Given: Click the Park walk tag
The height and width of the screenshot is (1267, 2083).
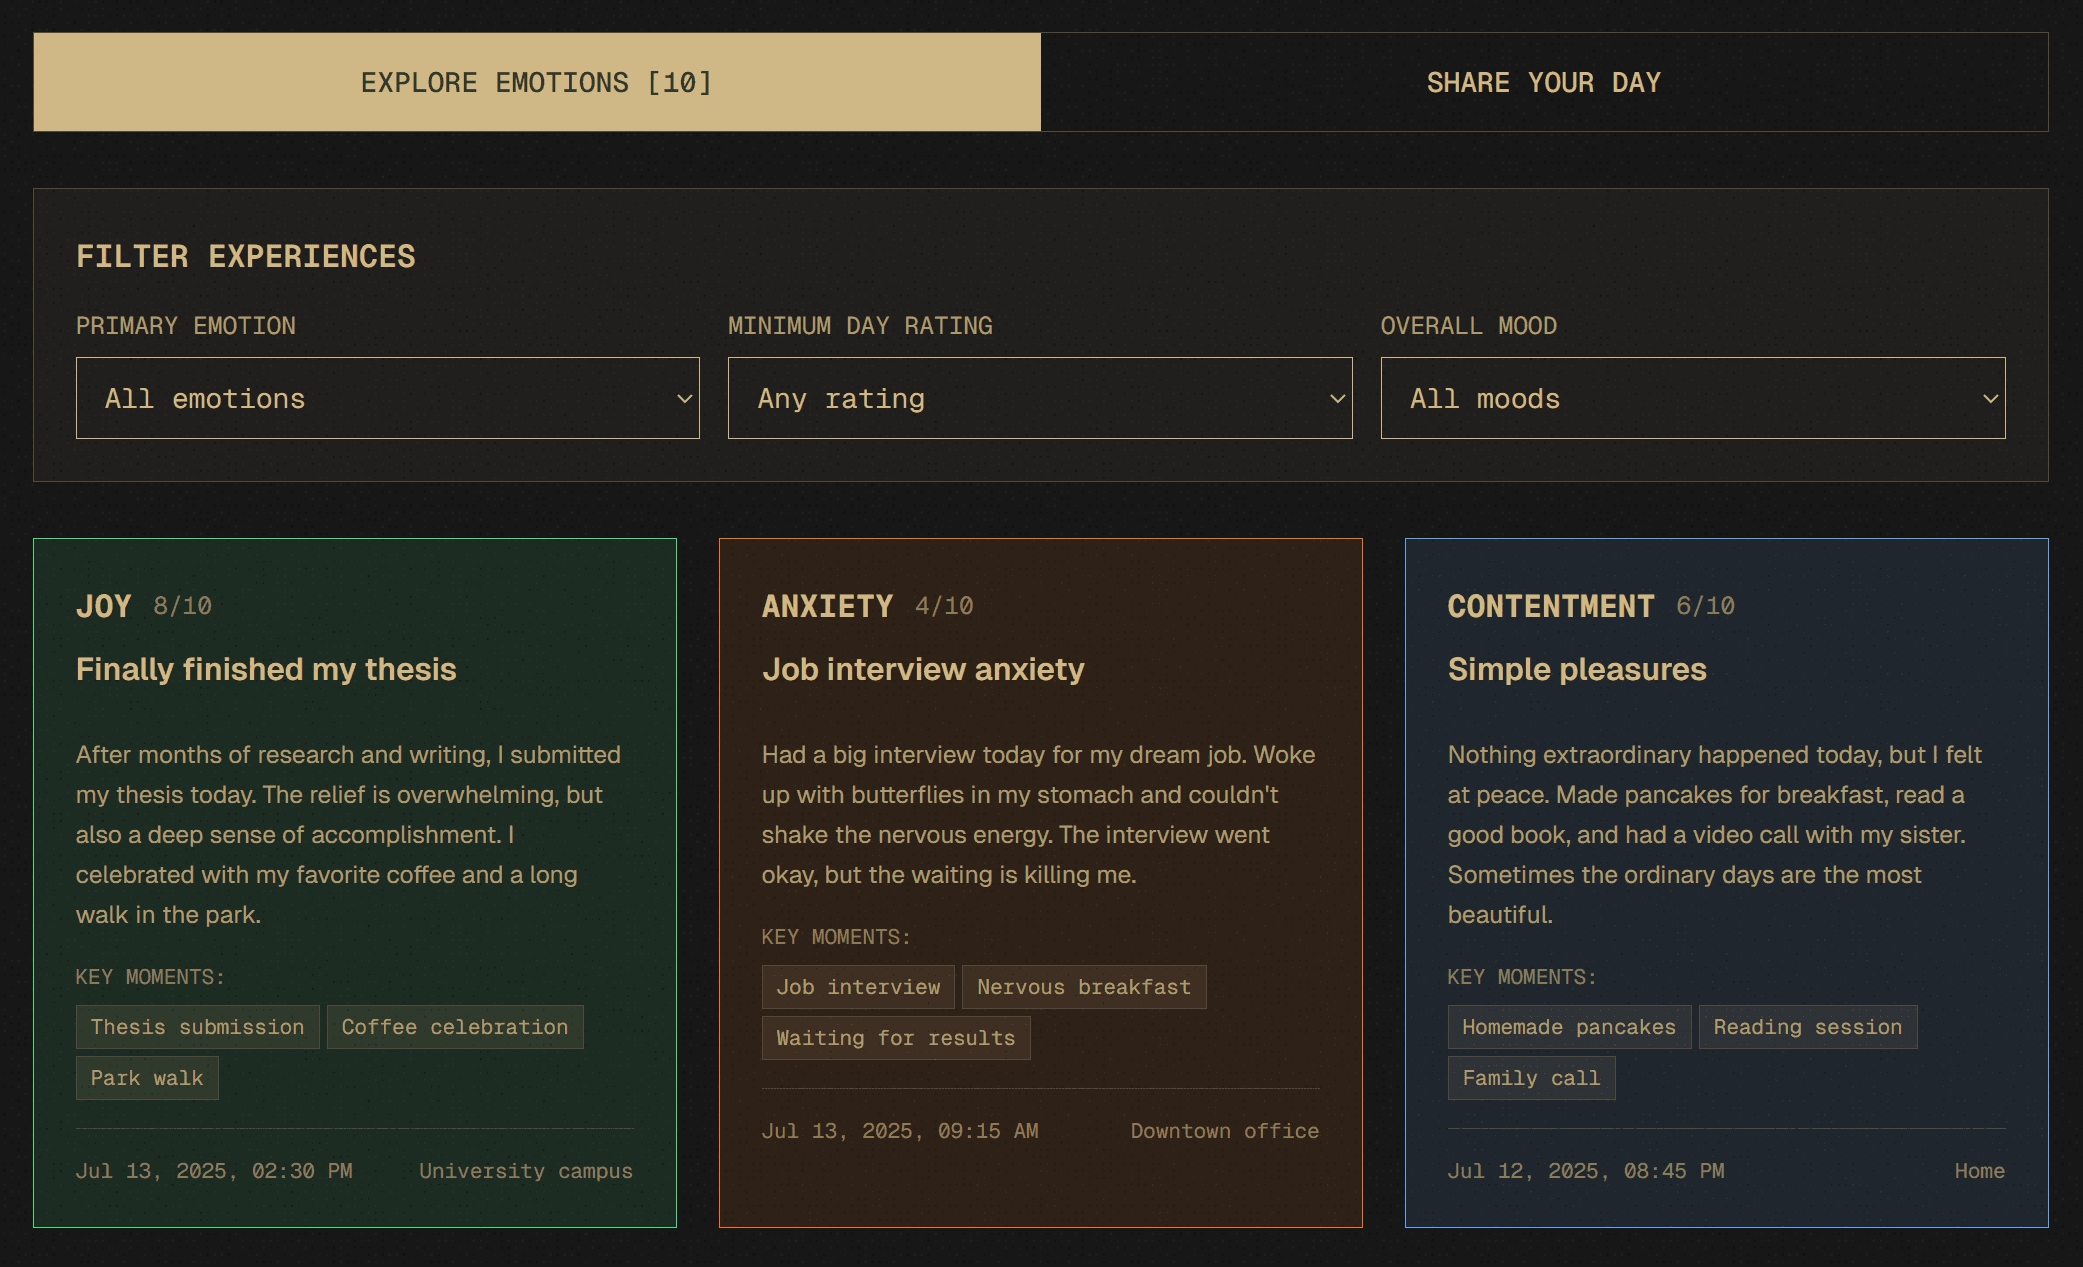Looking at the screenshot, I should 147,1078.
